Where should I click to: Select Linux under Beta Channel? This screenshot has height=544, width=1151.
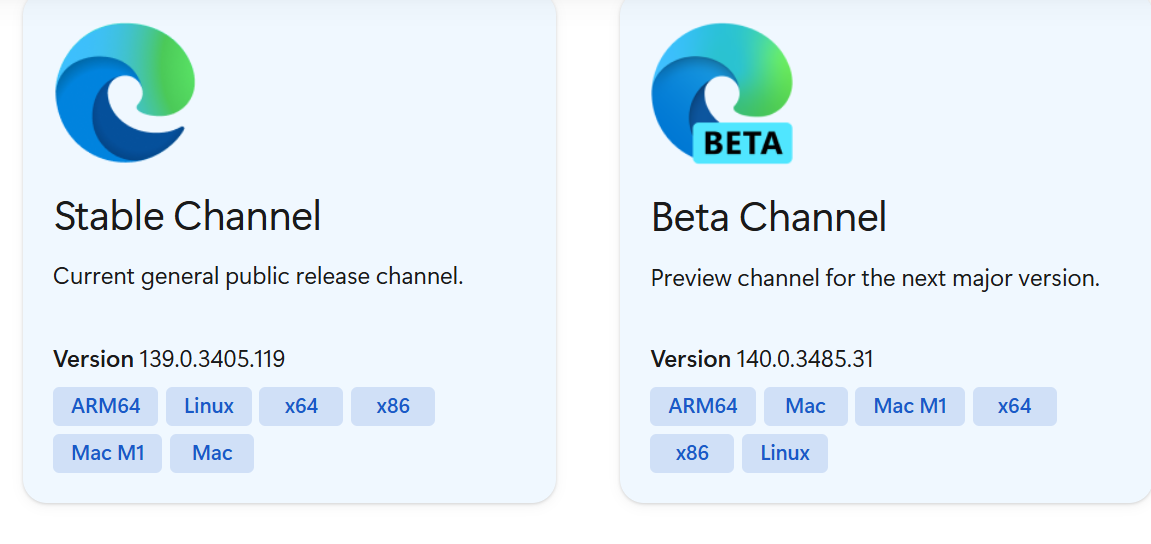(785, 453)
